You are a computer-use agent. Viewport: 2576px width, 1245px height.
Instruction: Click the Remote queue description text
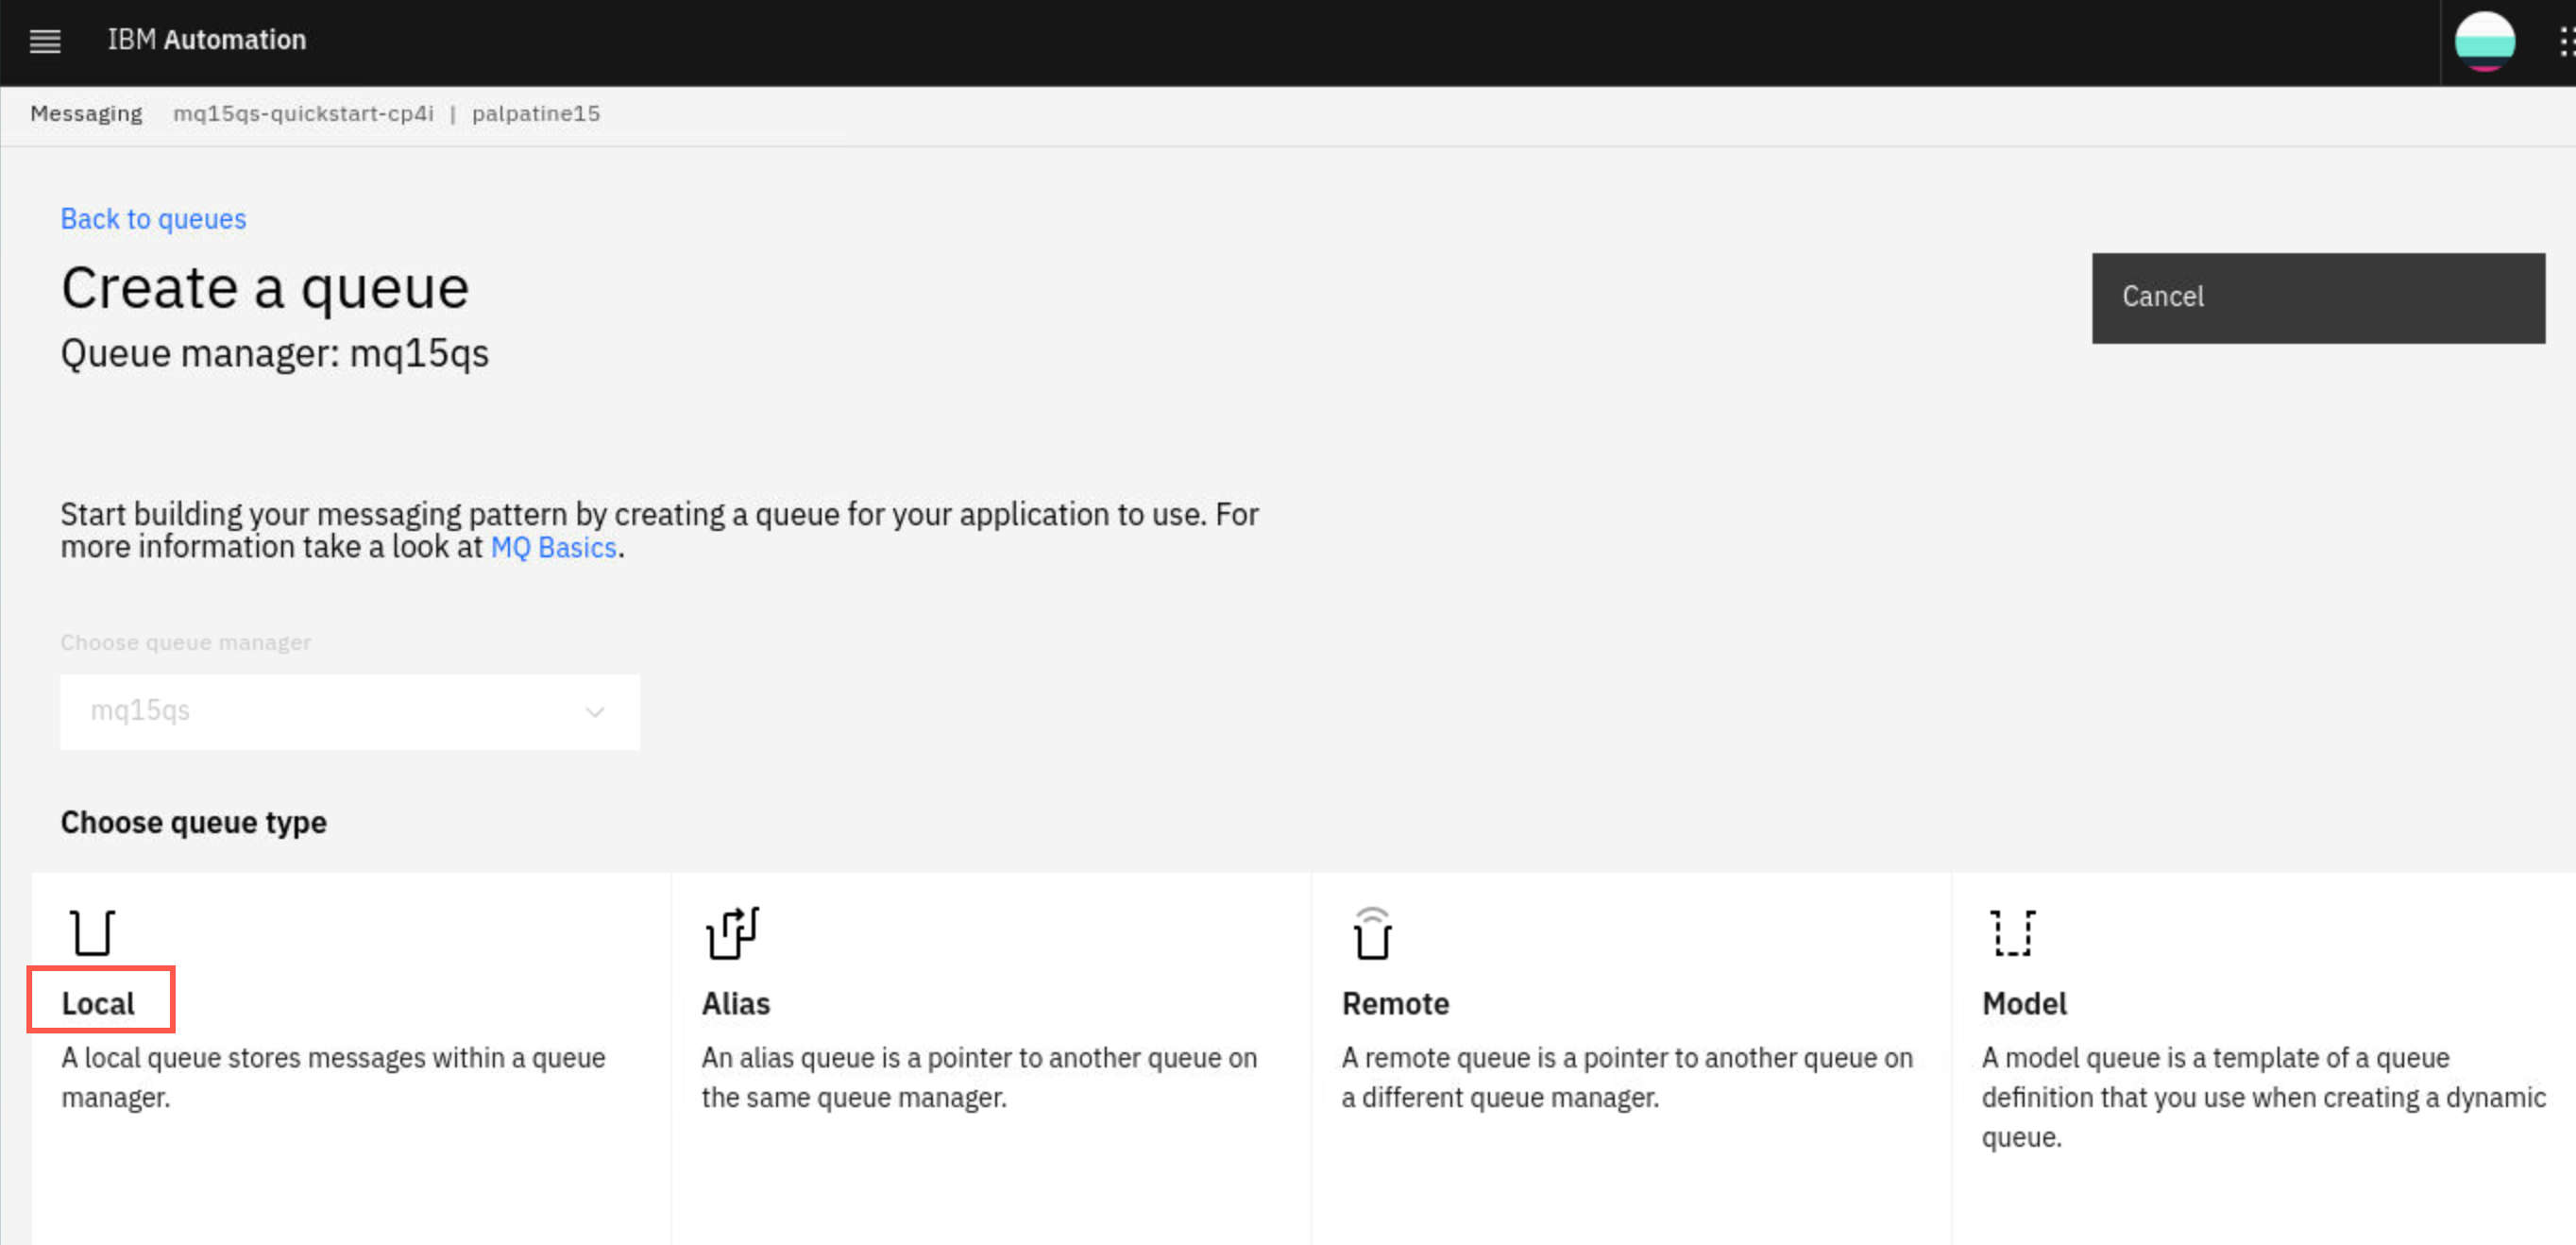(x=1627, y=1077)
